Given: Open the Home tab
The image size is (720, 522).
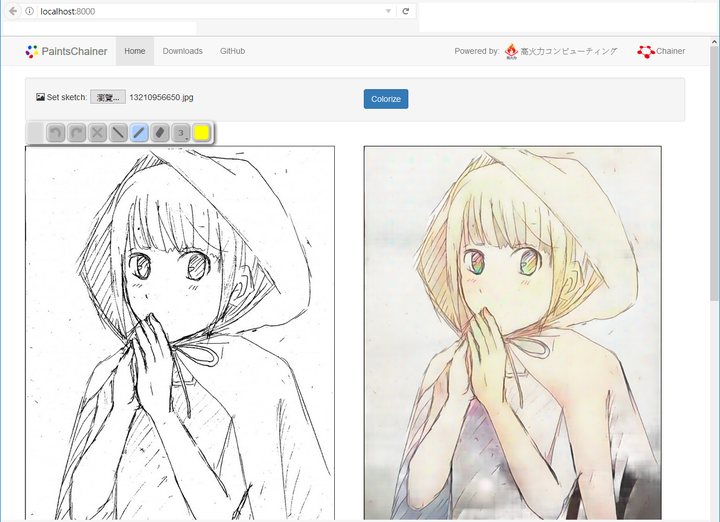Looking at the screenshot, I should click(135, 51).
